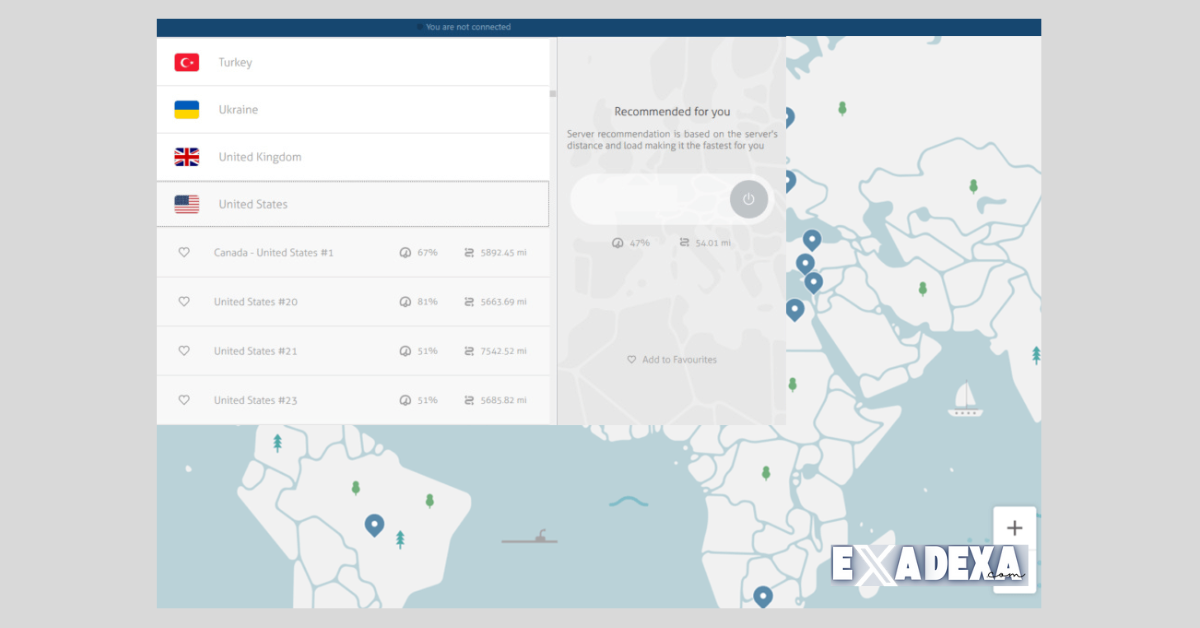Click the Ukraine flag icon
The height and width of the screenshot is (628, 1200).
click(185, 109)
